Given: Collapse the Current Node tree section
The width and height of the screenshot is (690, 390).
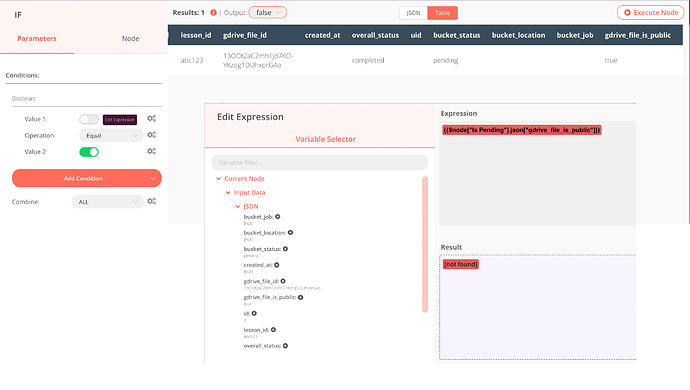Looking at the screenshot, I should [x=218, y=179].
